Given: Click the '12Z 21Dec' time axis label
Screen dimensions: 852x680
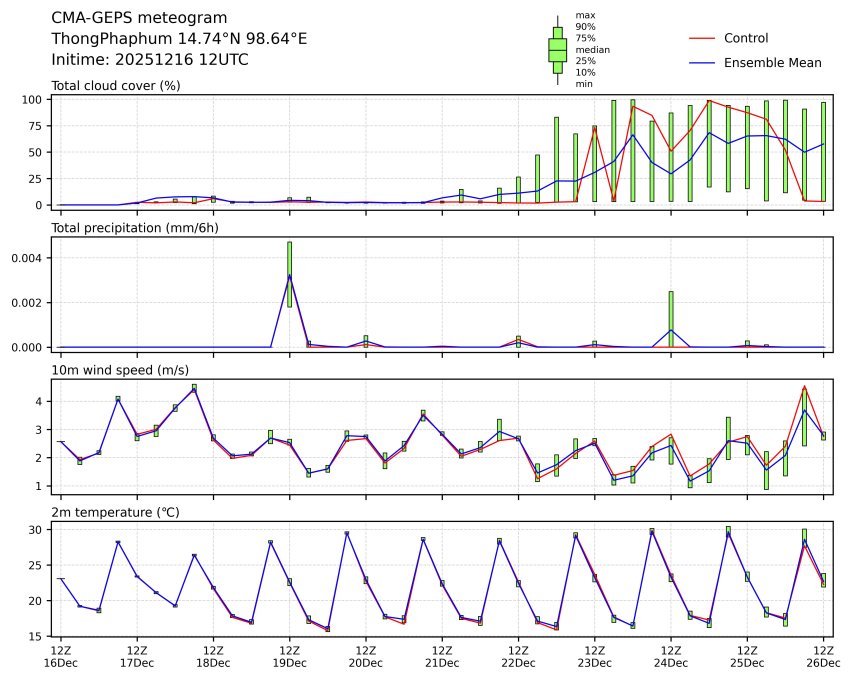Looking at the screenshot, I should point(442,657).
